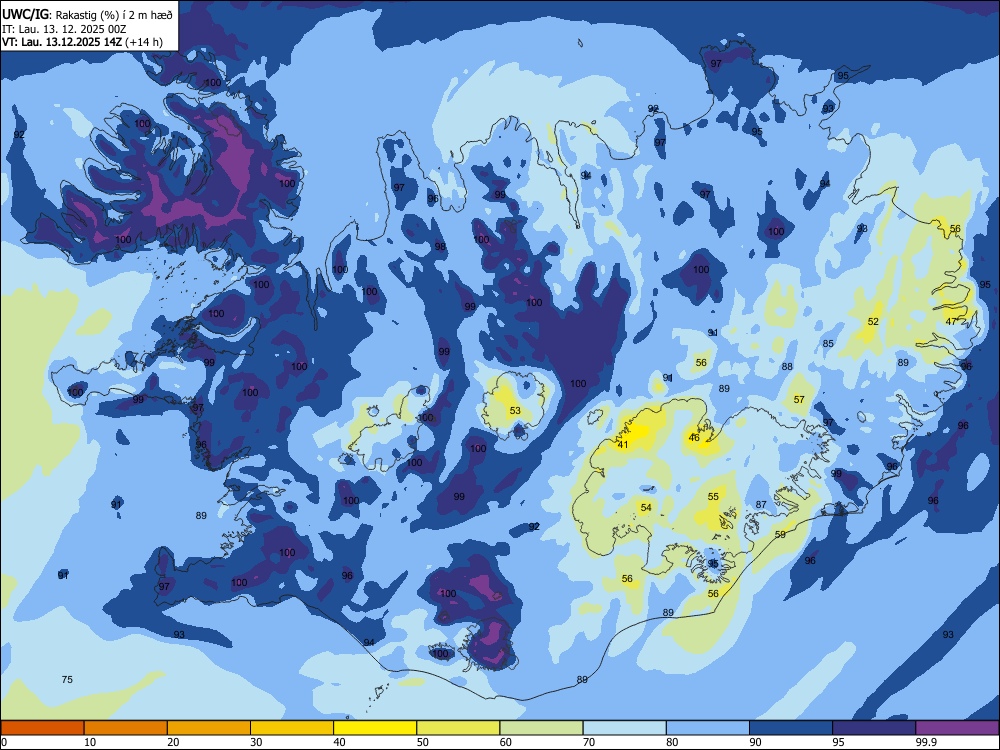Select the 10–20 orange legend color band
Screen dimensions: 1000x750
[x=126, y=728]
